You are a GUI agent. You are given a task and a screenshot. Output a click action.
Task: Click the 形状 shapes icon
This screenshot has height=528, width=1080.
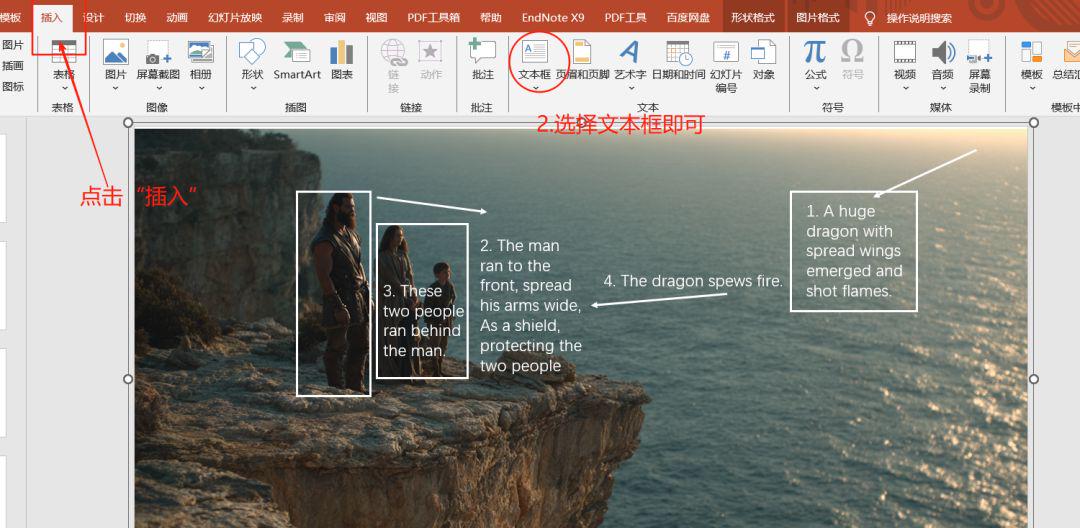252,52
